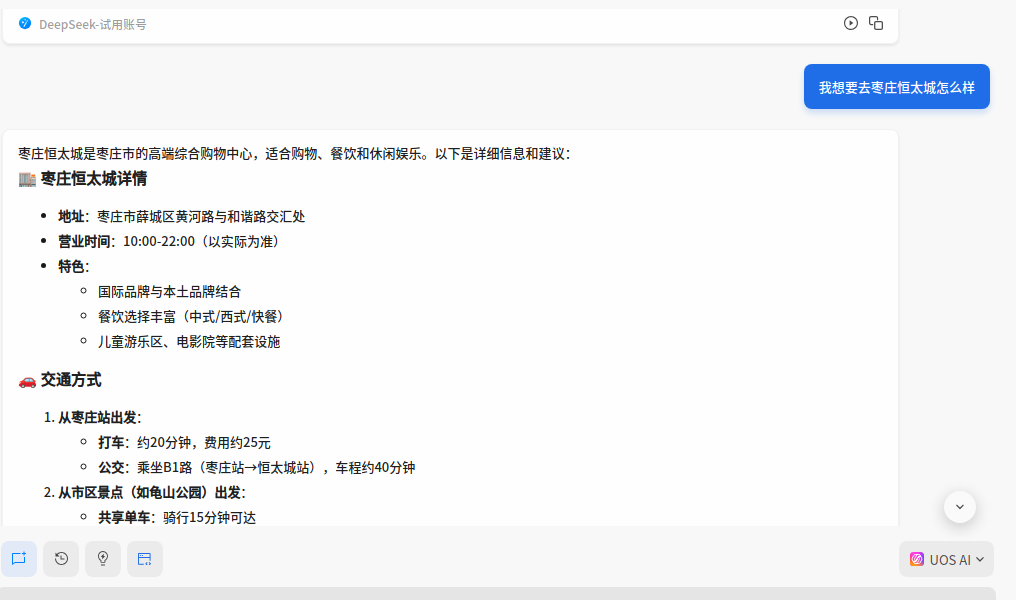This screenshot has width=1016, height=600.
Task: Click the text 儿童游乐区、电影院等配套设施
Action: (189, 341)
